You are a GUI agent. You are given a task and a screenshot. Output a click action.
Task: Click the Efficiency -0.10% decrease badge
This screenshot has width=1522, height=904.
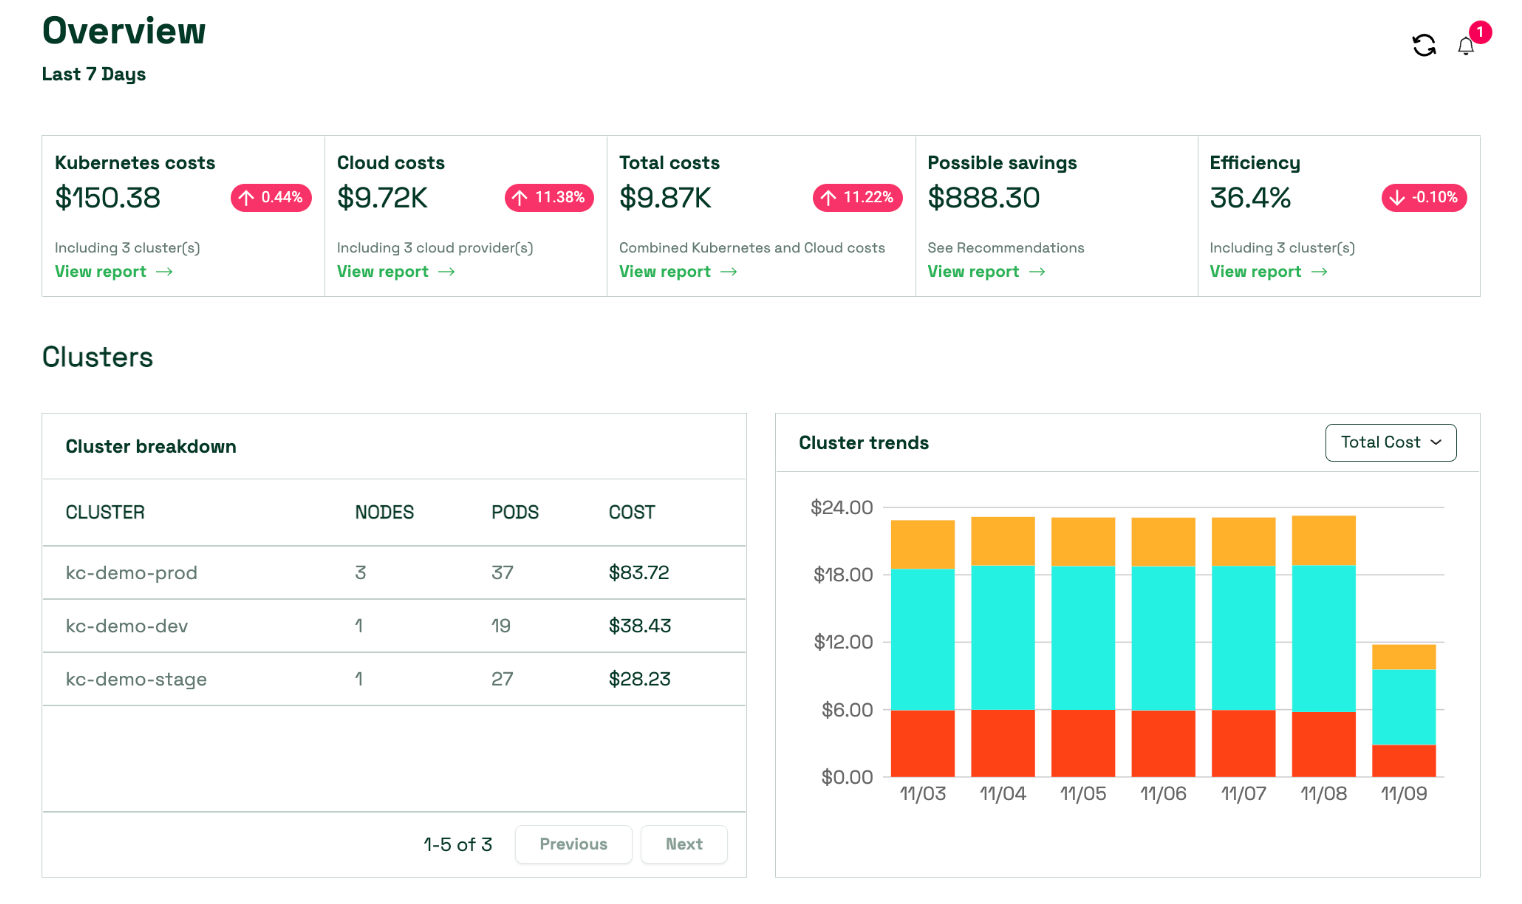(1423, 198)
